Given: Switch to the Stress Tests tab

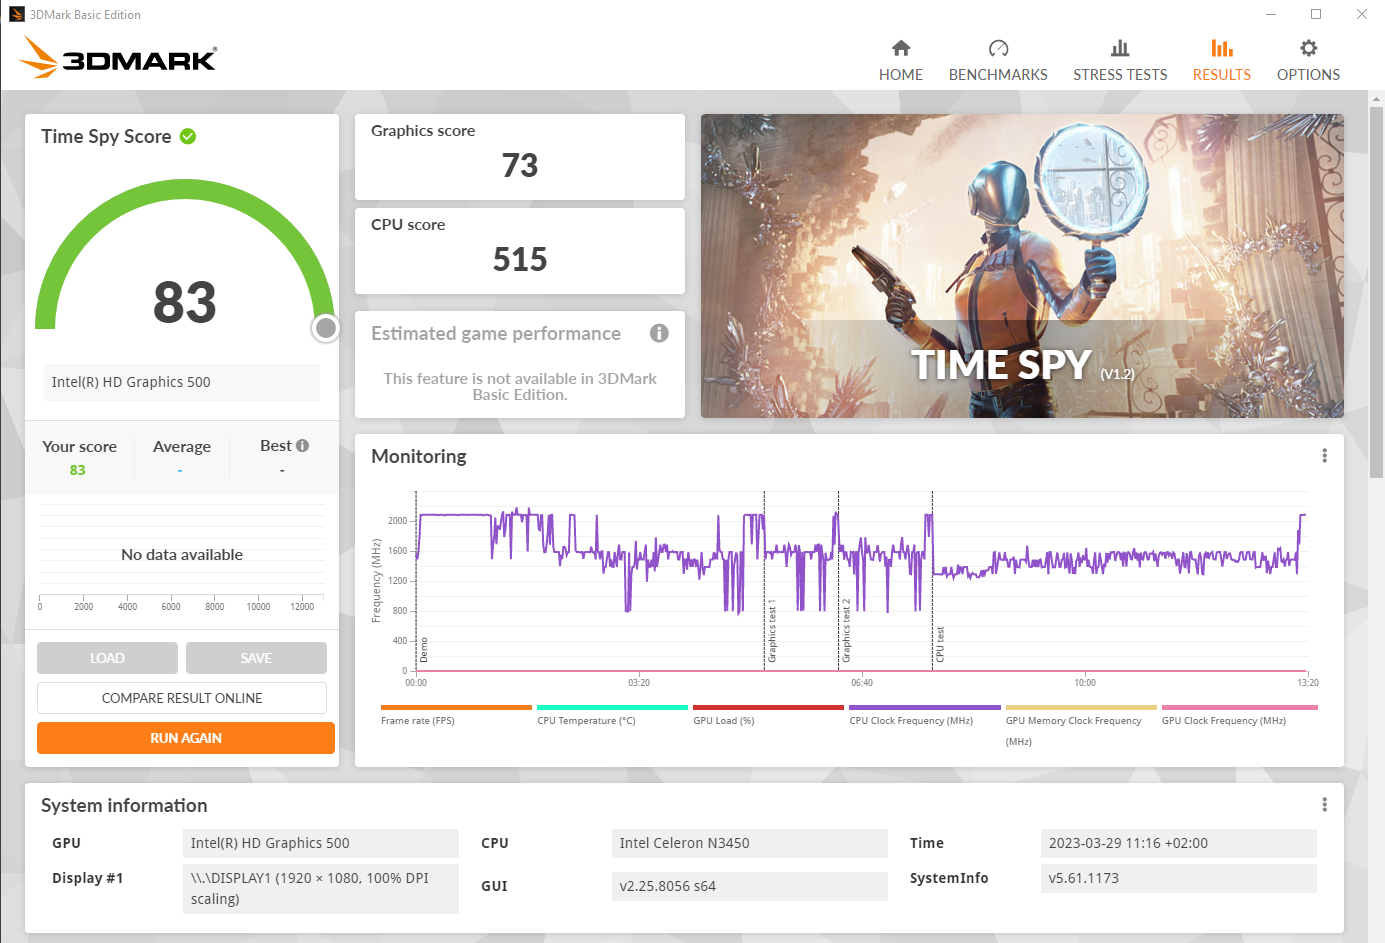Looking at the screenshot, I should 1120,61.
